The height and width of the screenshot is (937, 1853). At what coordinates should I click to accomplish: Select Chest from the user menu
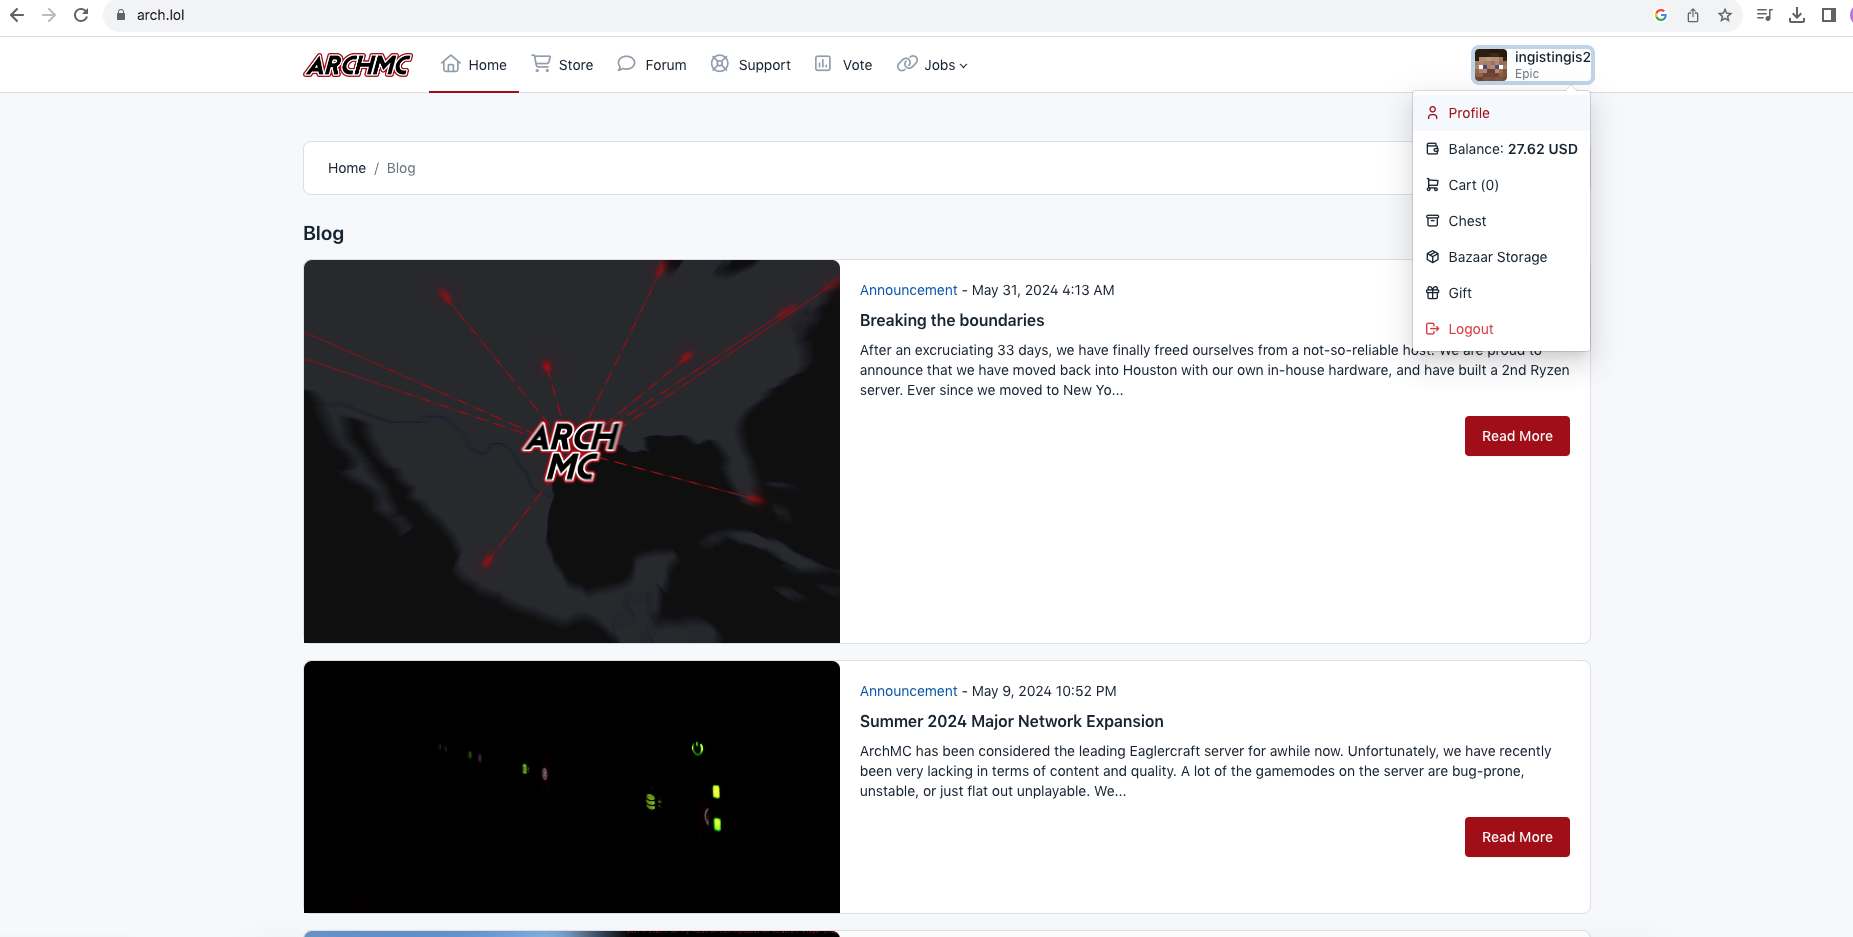[1501, 221]
